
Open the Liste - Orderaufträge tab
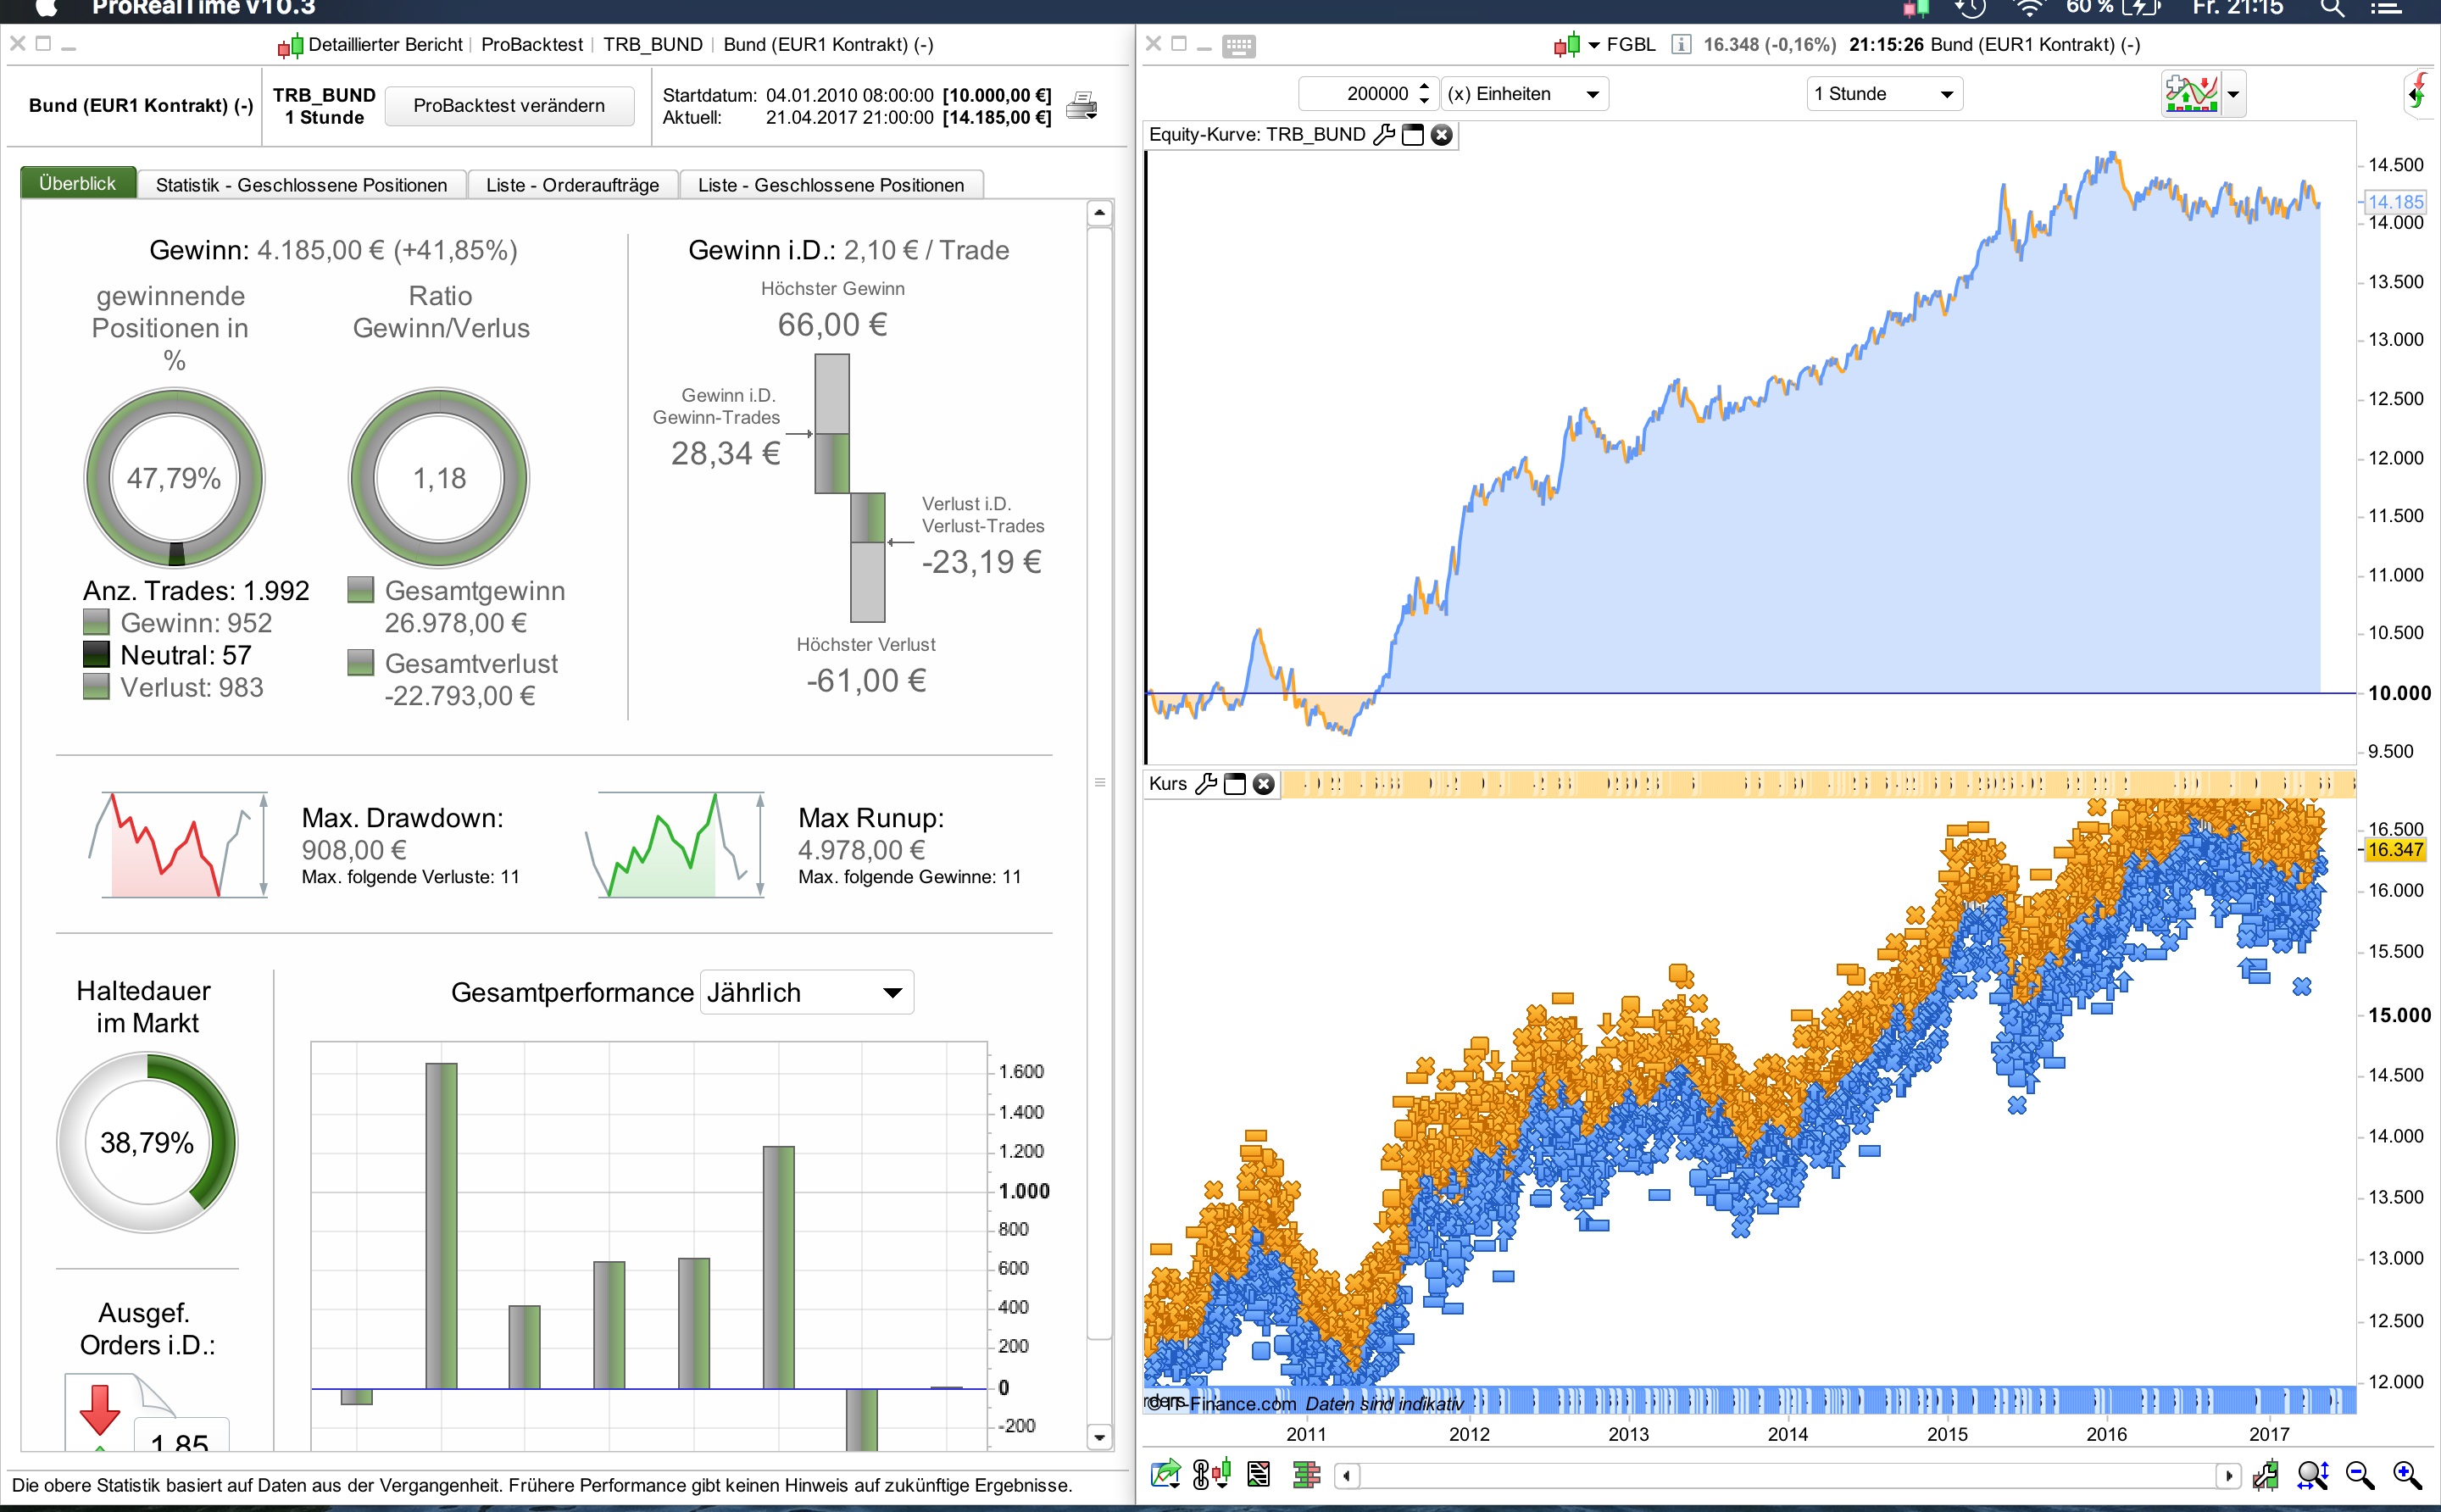572,185
